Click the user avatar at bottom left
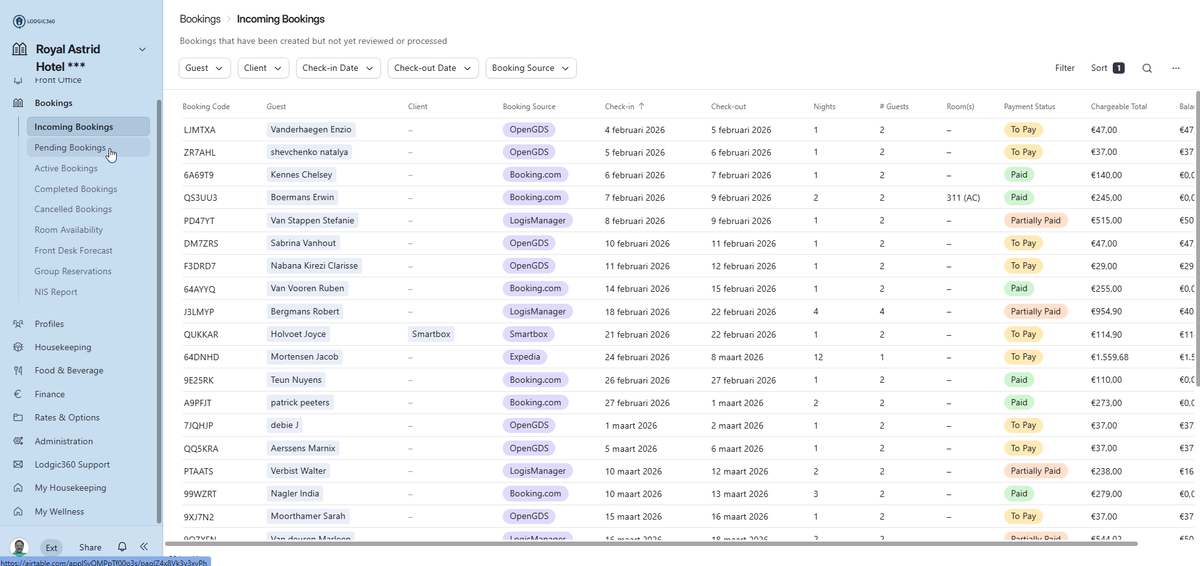The image size is (1200, 566). pyautogui.click(x=19, y=547)
